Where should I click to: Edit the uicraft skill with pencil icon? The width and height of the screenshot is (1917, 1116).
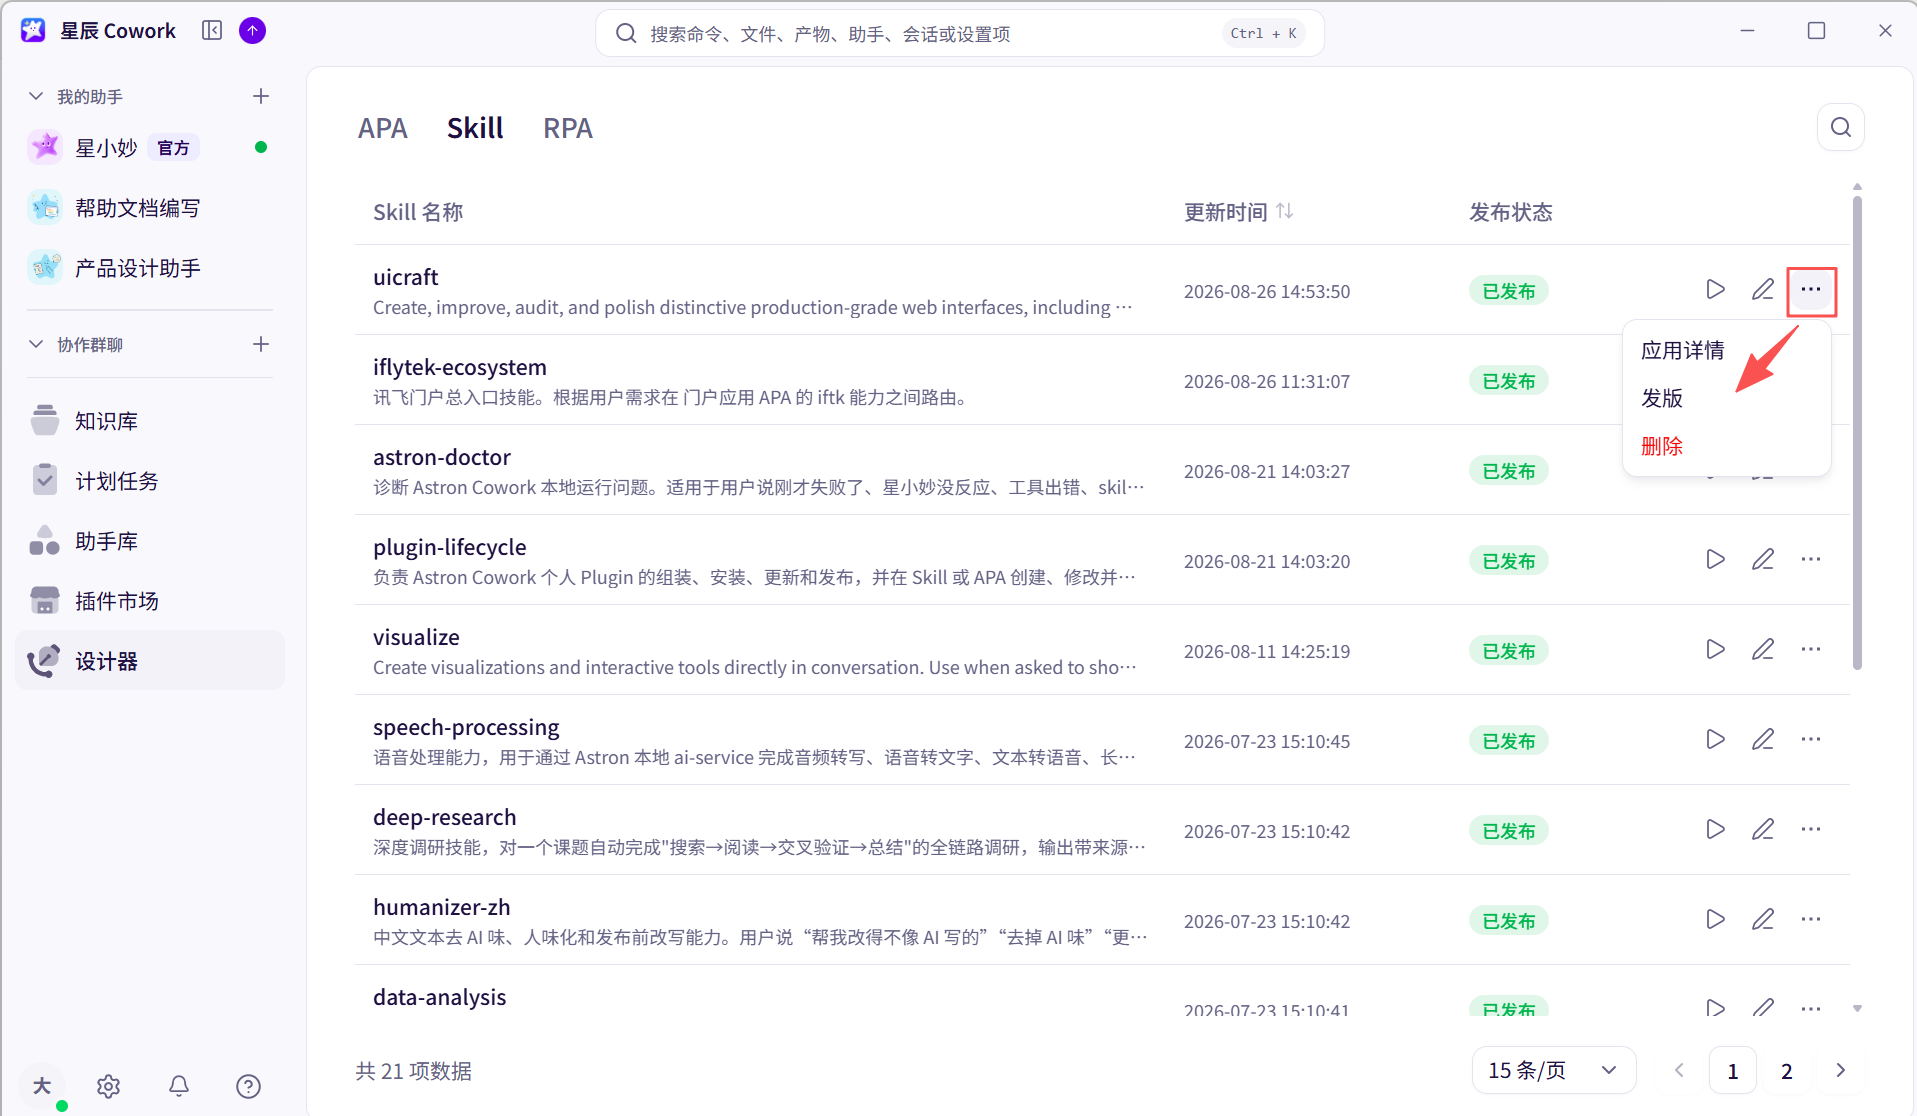[1763, 290]
